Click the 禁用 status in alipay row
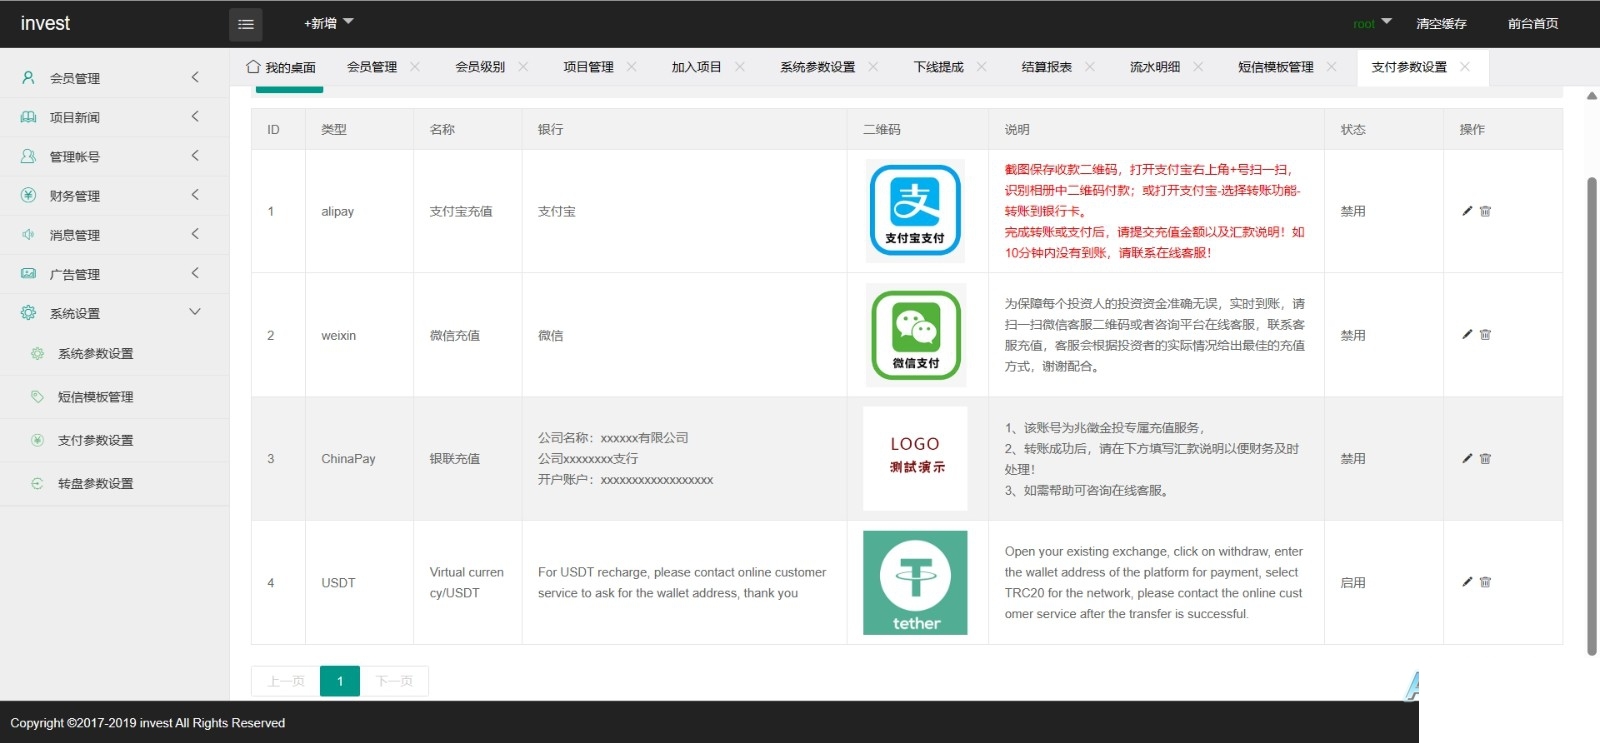 [1353, 211]
